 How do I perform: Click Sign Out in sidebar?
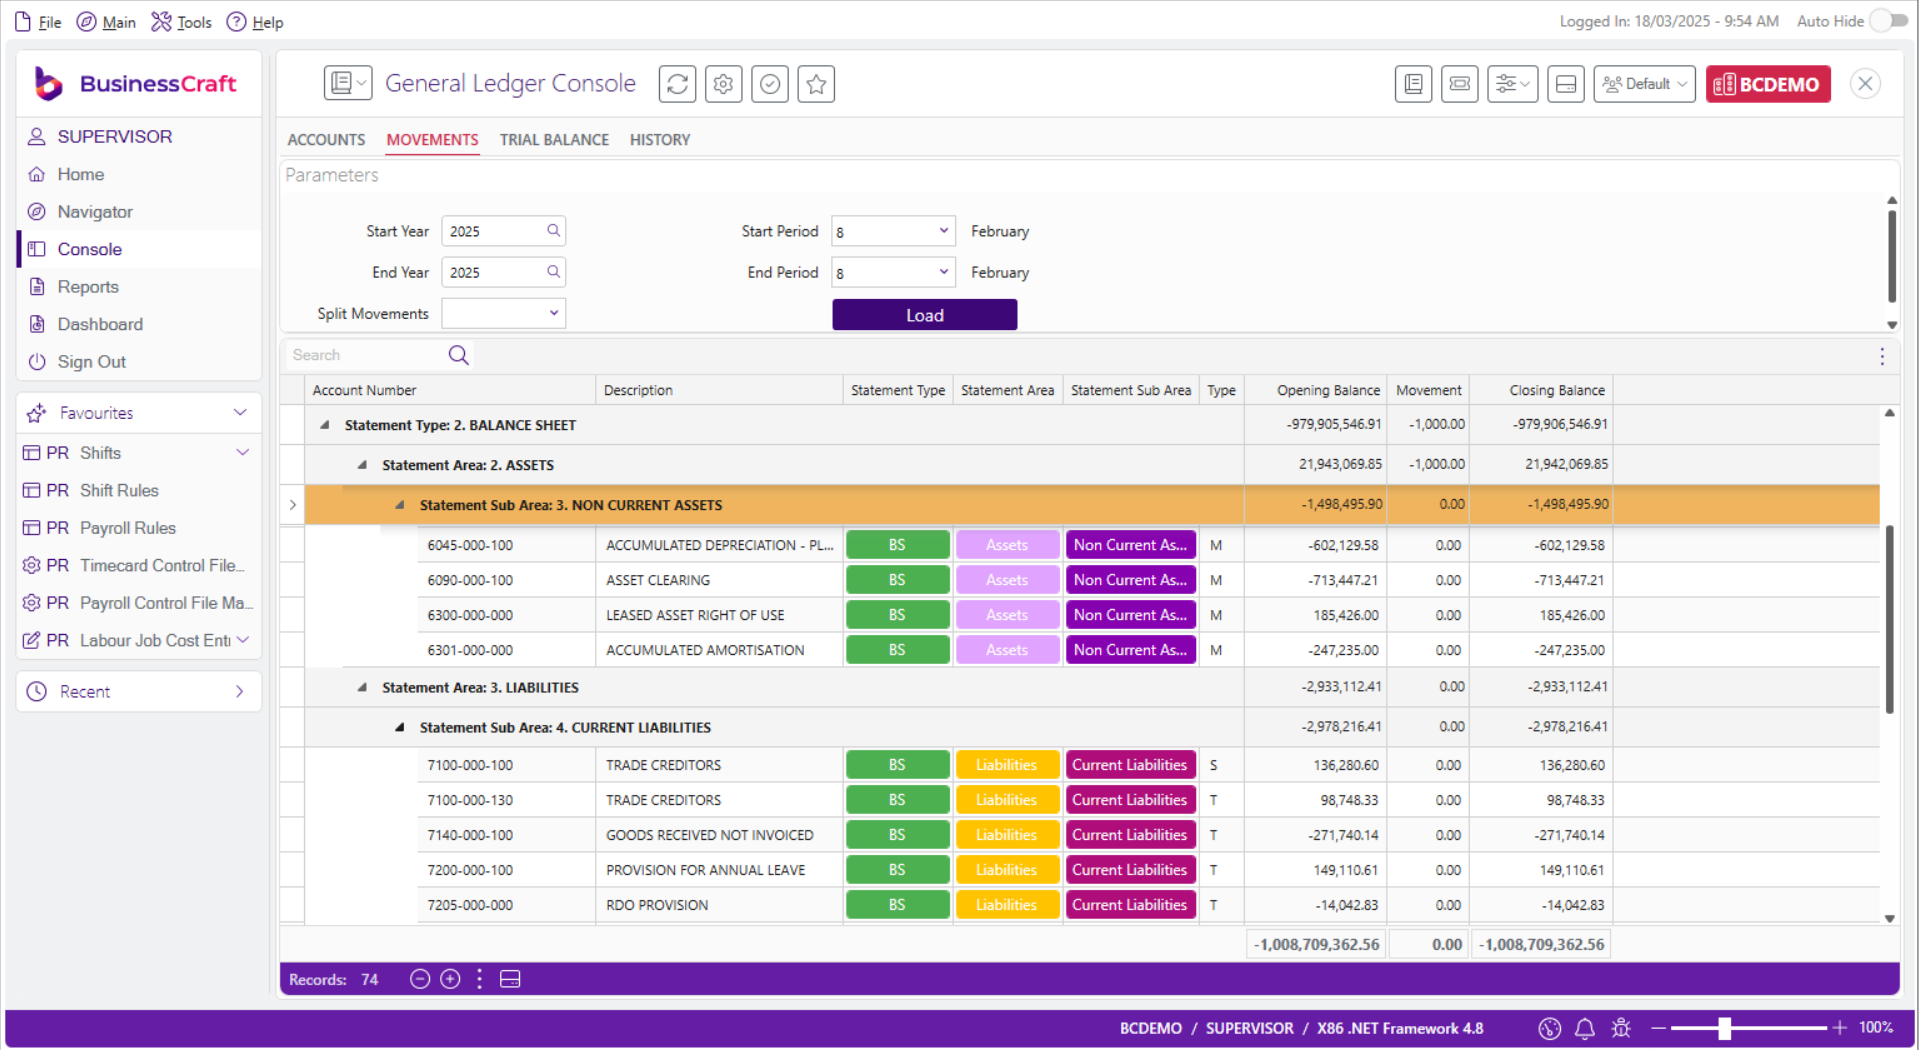138,362
